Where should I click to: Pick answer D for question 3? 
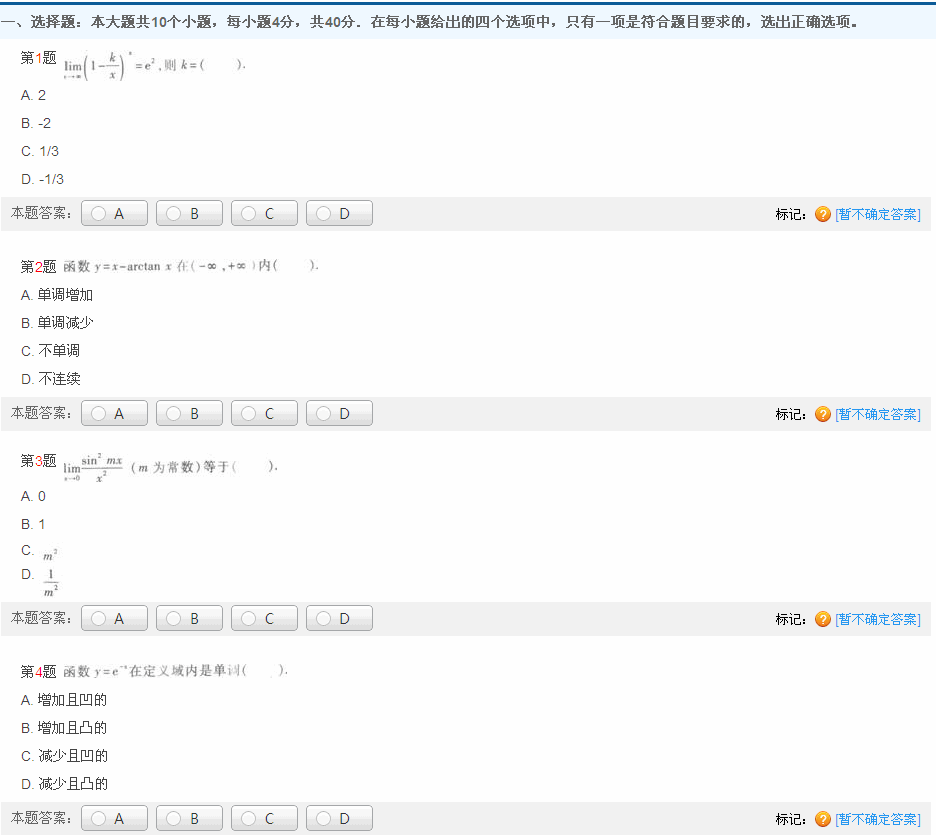(x=339, y=619)
